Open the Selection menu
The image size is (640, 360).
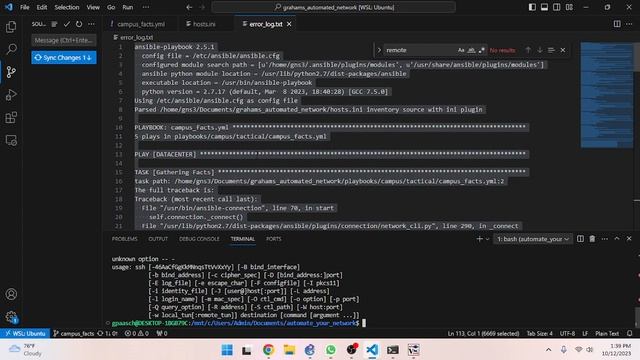[67, 7]
